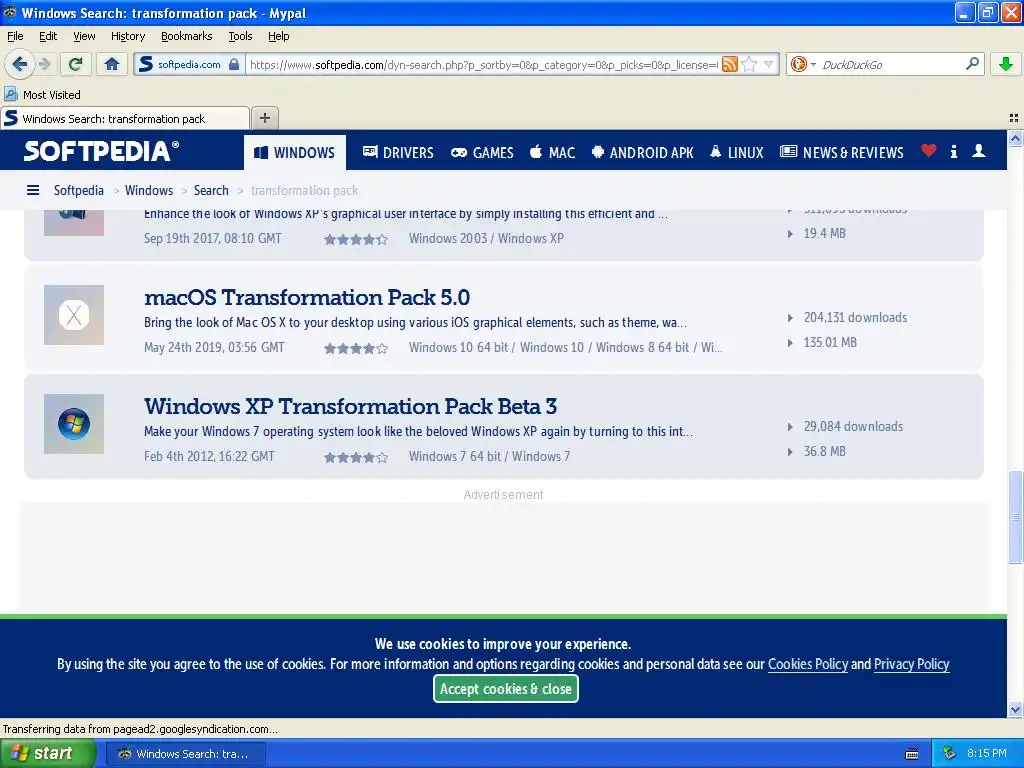Bookmark this page with the star icon
Image resolution: width=1024 pixels, height=768 pixels.
tap(750, 64)
